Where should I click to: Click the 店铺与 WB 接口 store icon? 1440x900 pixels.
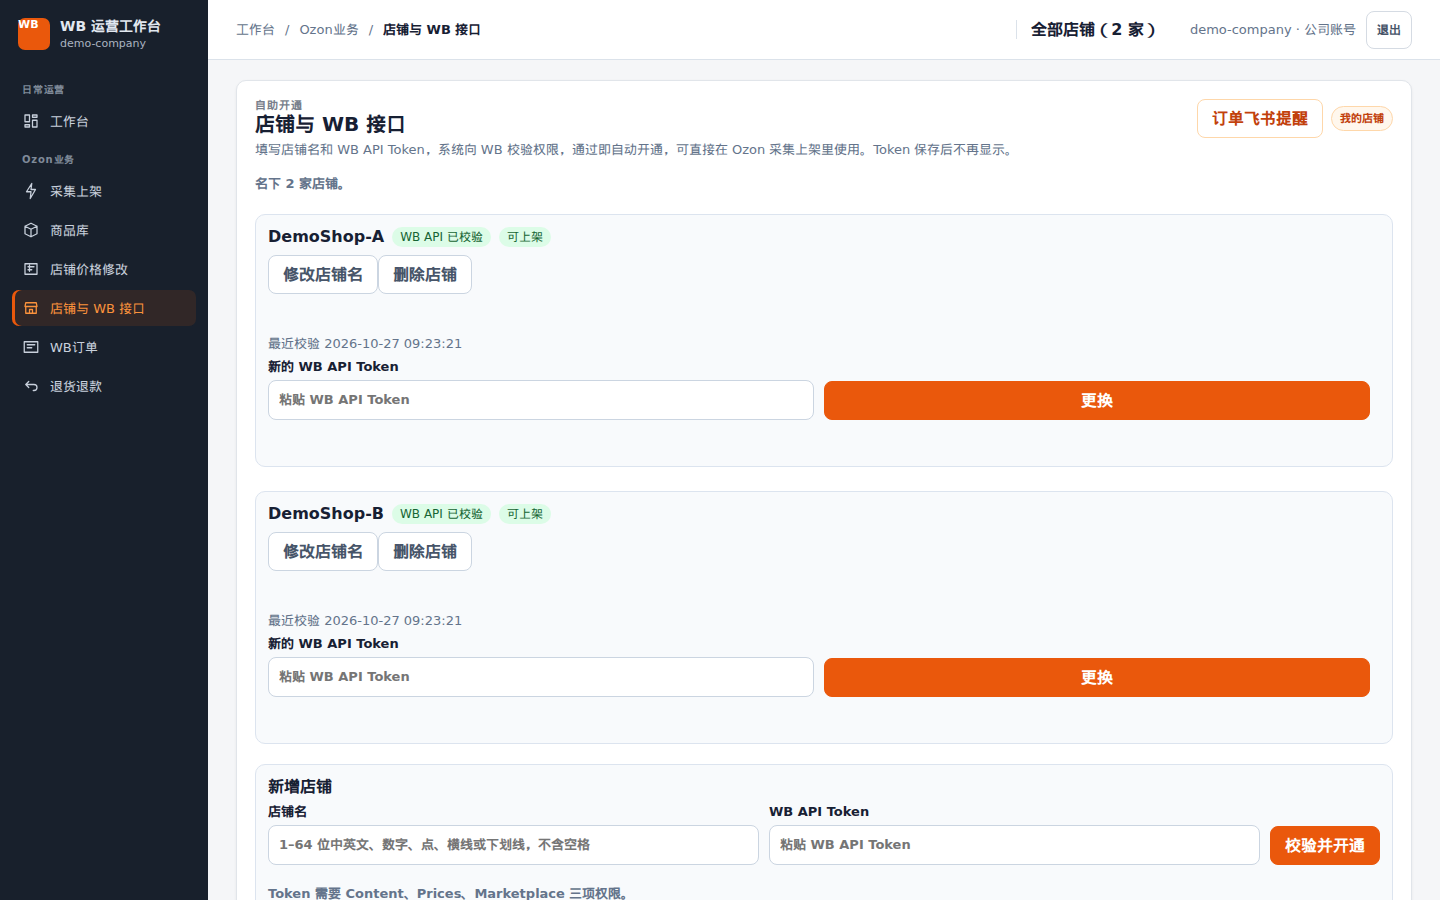tap(31, 308)
